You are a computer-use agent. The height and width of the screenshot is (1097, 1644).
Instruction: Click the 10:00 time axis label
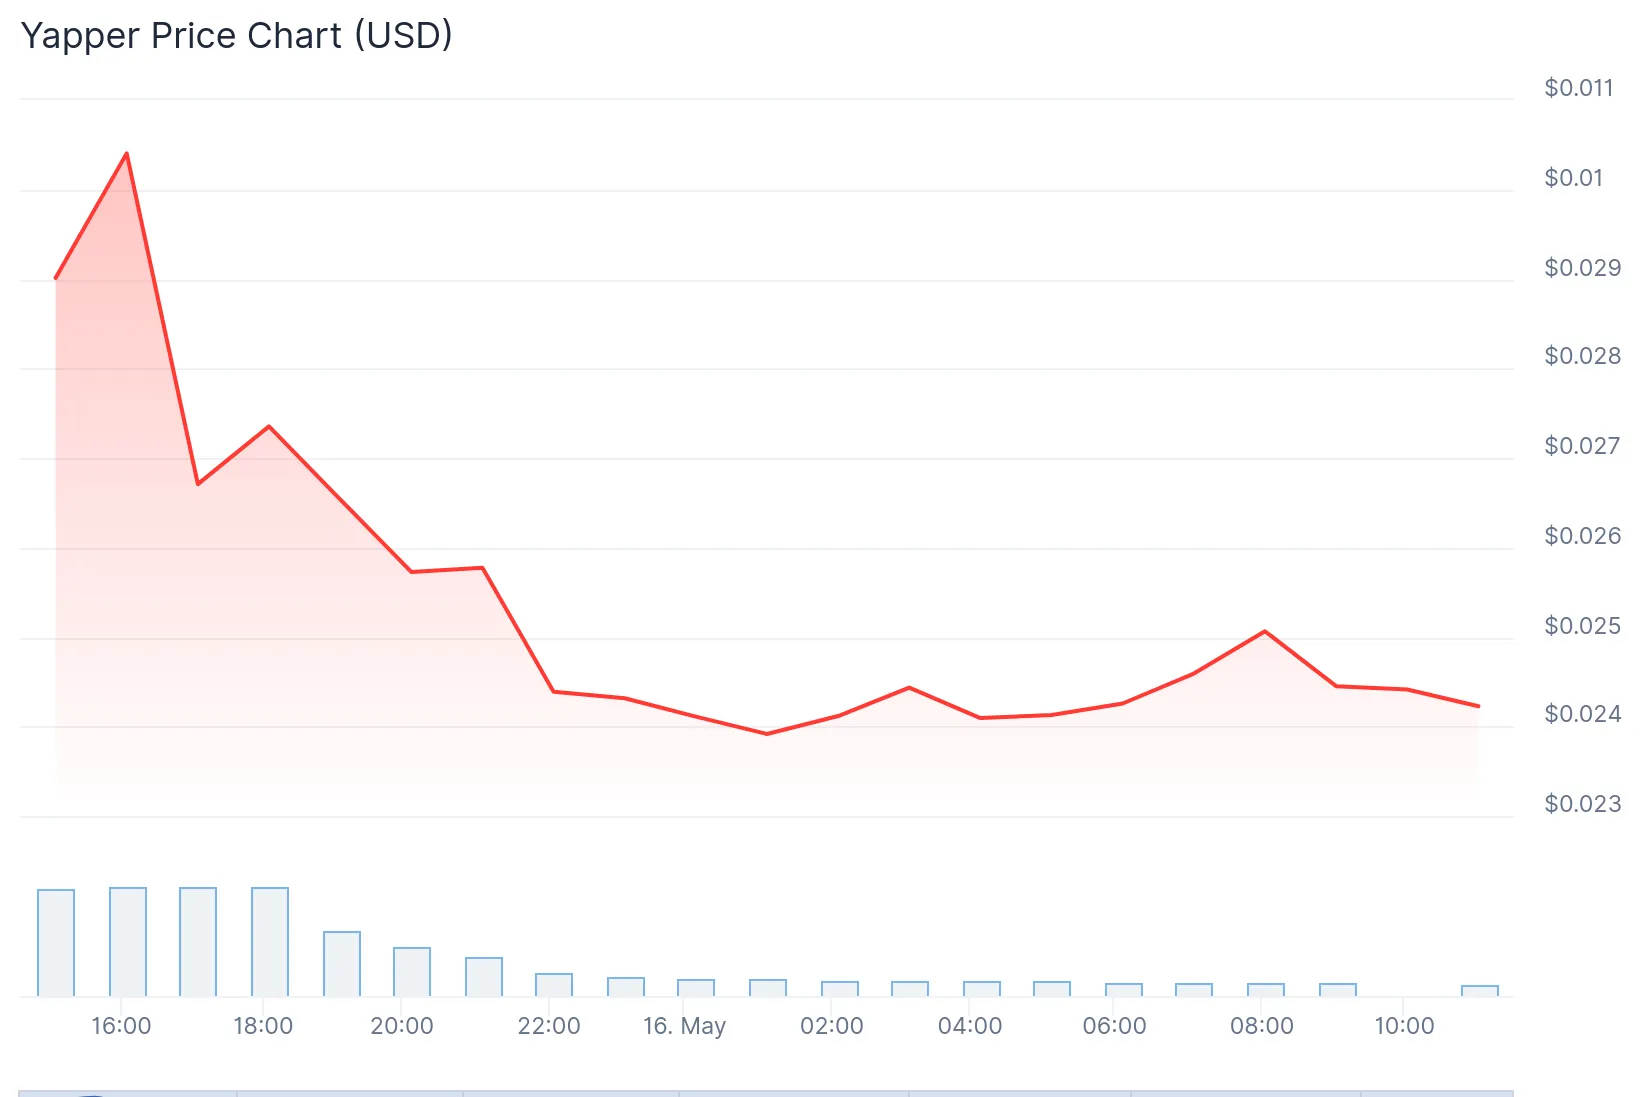coord(1404,1026)
